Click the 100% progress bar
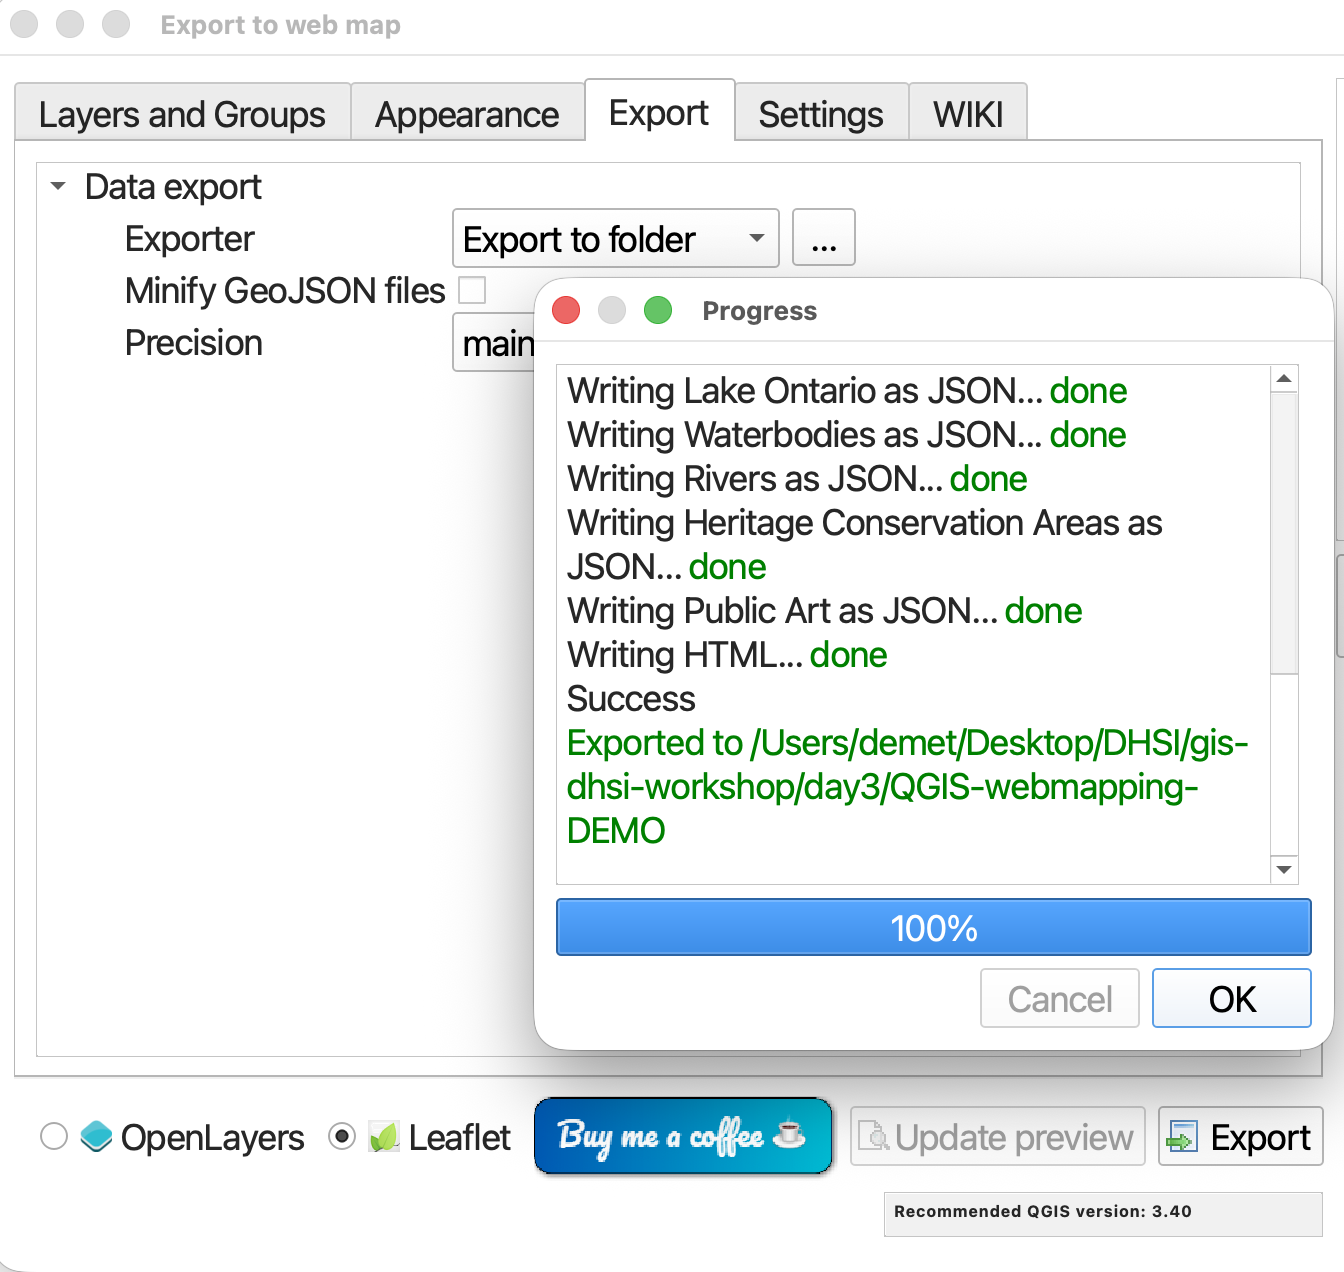This screenshot has width=1344, height=1272. (933, 927)
